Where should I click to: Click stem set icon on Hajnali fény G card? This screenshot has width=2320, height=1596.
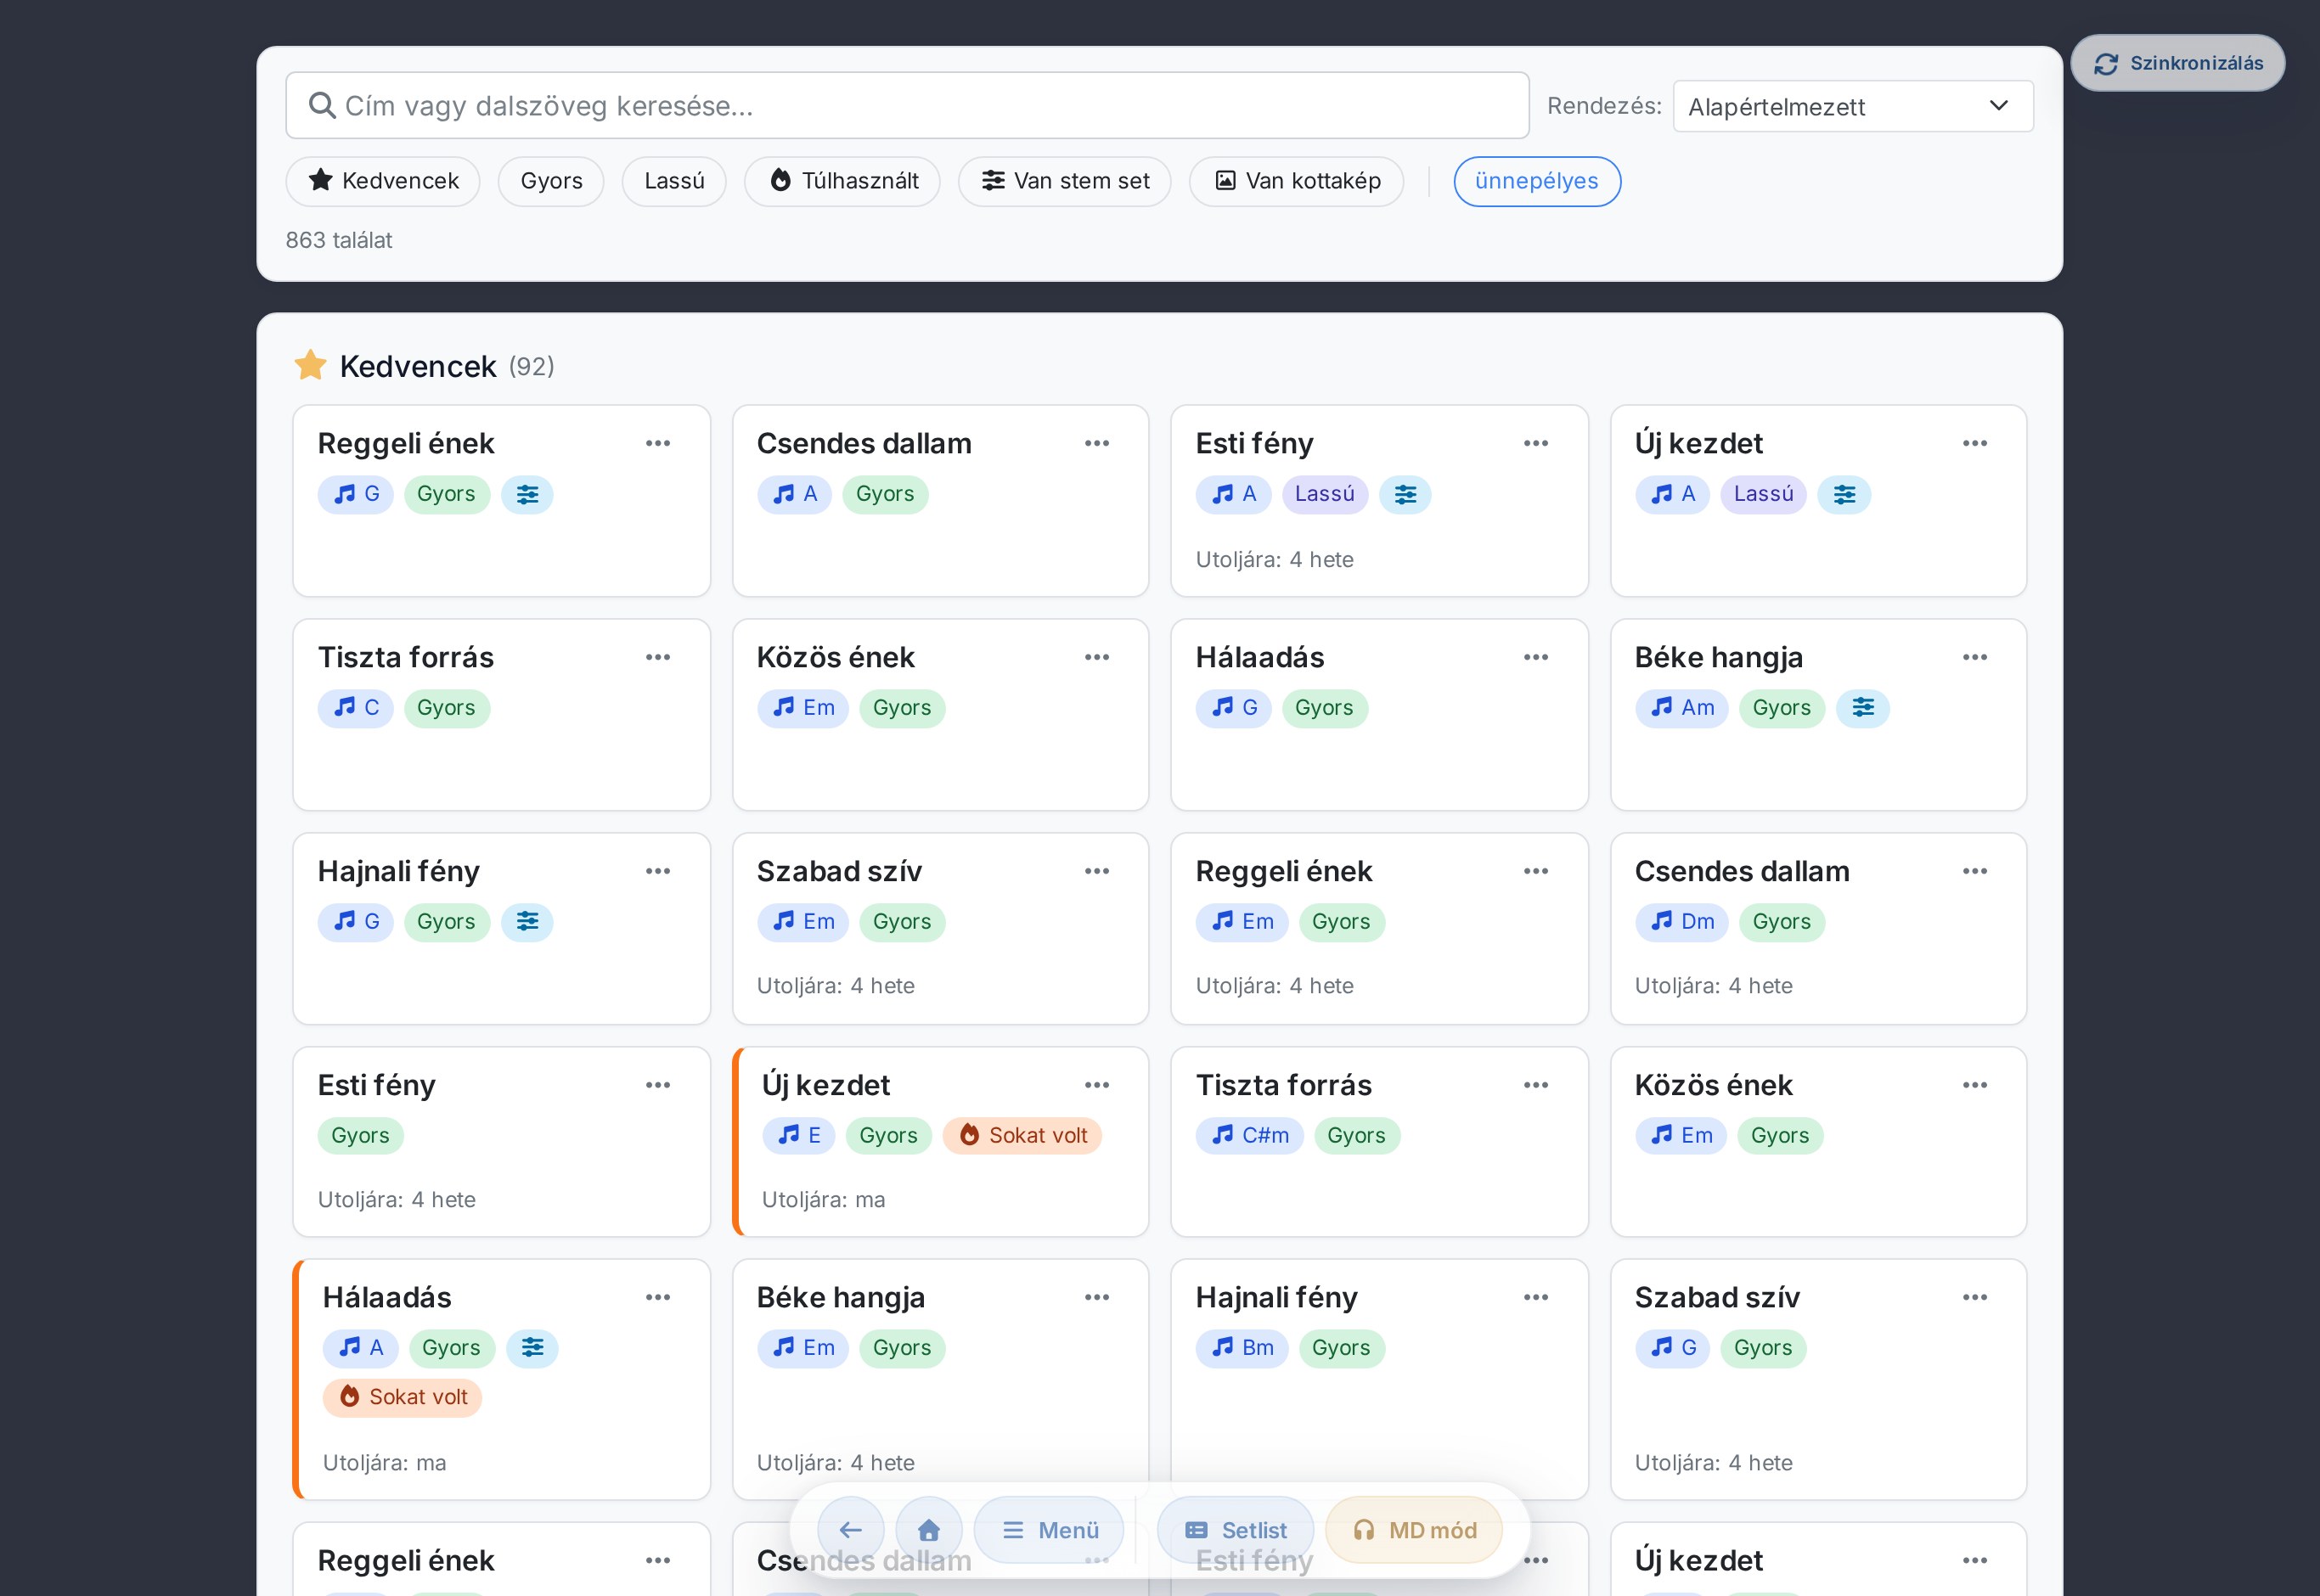click(x=527, y=922)
